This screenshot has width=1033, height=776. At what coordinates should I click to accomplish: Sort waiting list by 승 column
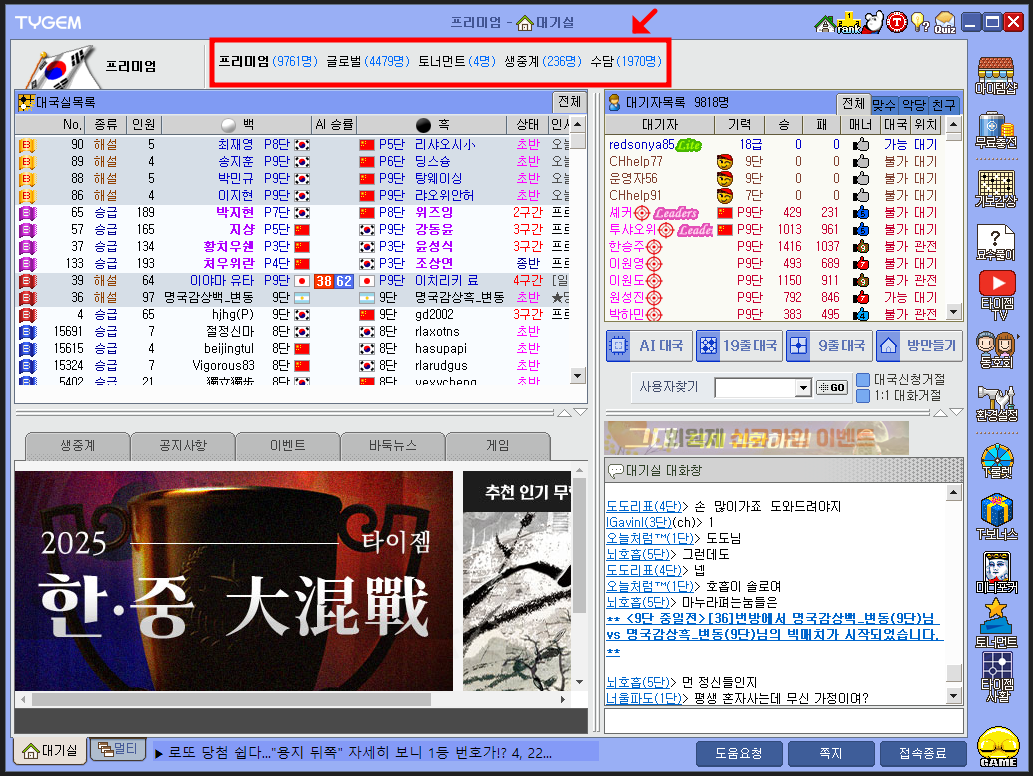(x=783, y=125)
